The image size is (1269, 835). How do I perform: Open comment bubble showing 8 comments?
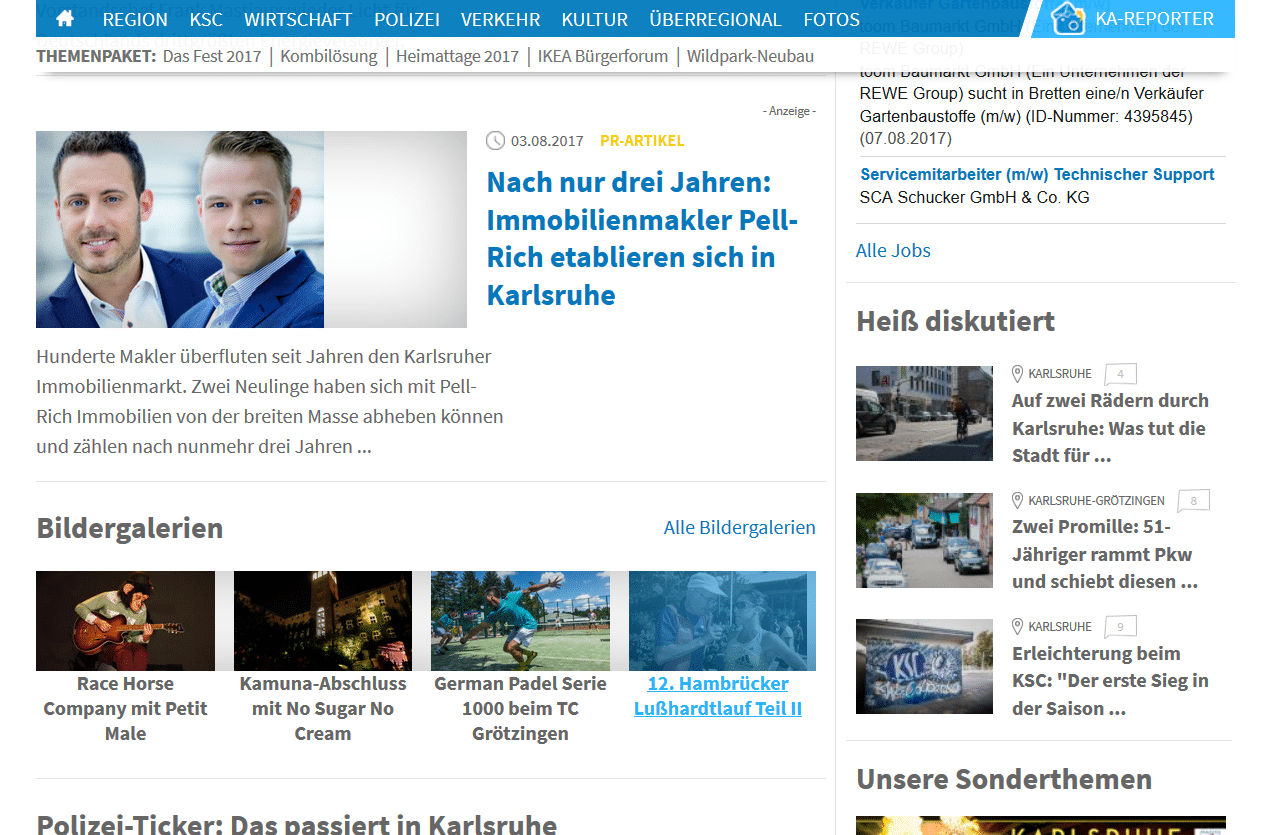coord(1193,501)
